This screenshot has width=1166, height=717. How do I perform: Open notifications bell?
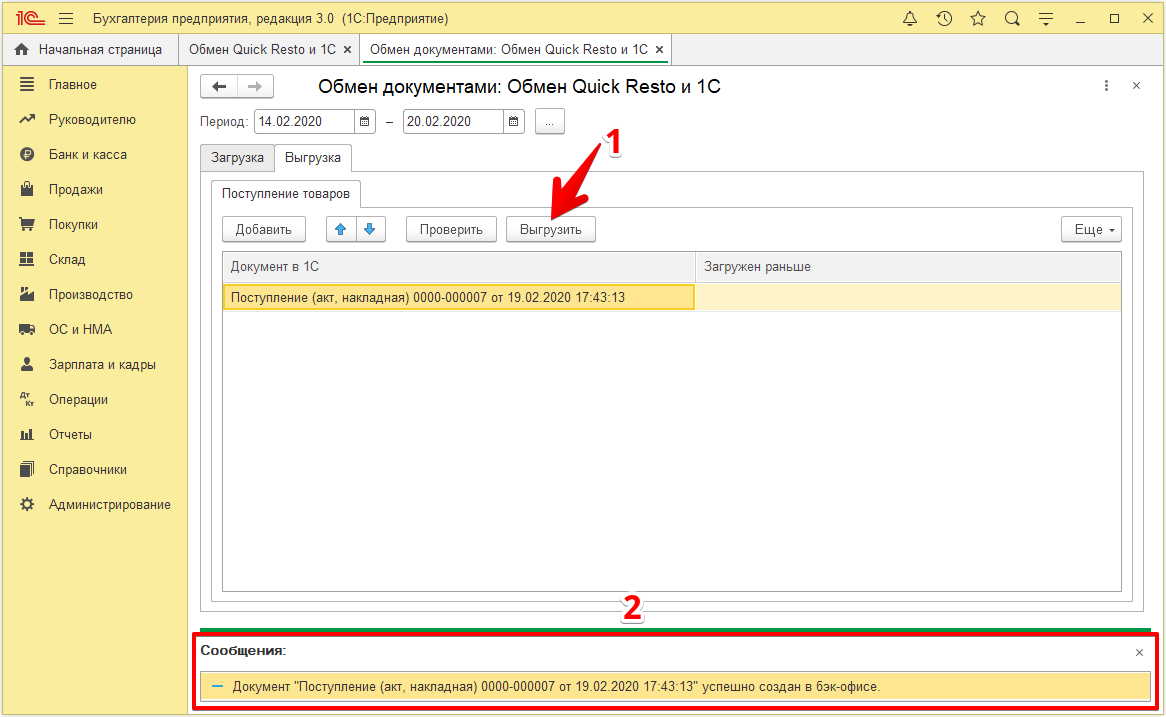pyautogui.click(x=909, y=19)
